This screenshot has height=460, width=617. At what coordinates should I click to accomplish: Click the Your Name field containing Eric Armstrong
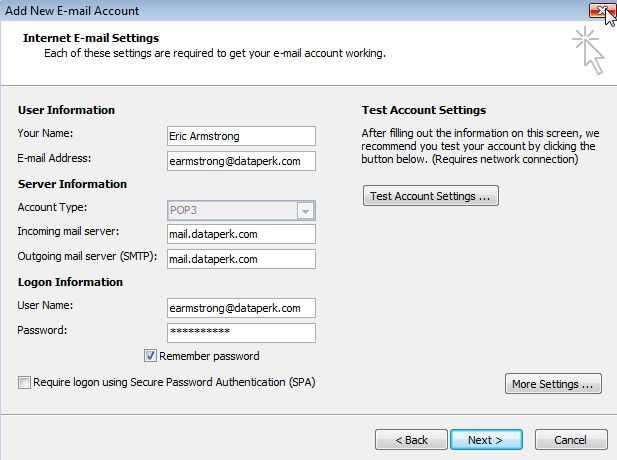click(x=241, y=136)
